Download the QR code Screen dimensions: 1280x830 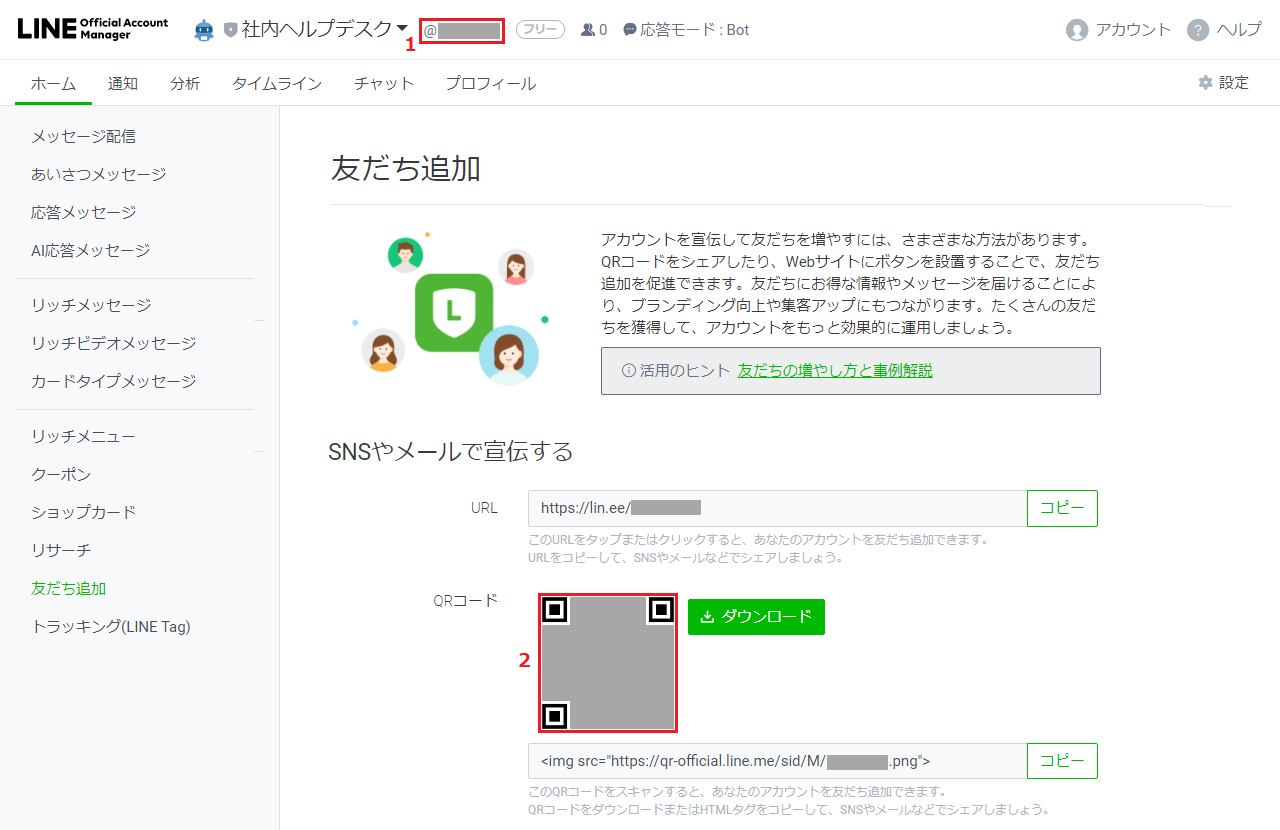756,617
